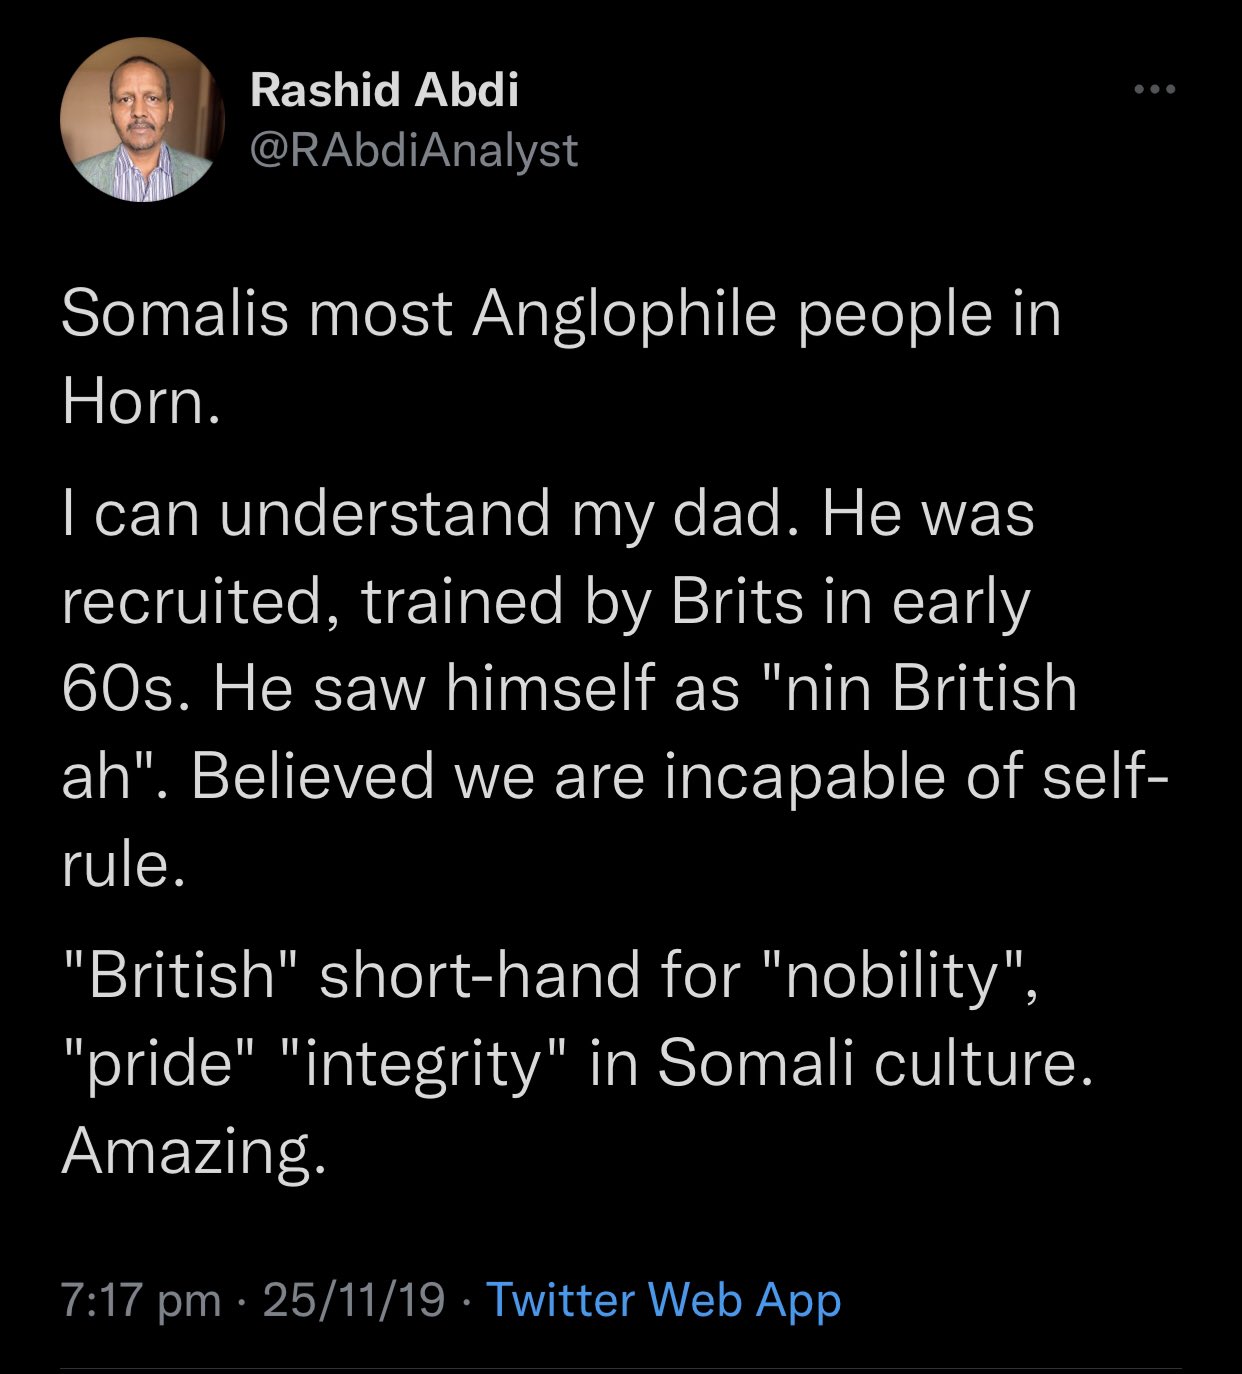Screen dimensions: 1242x1374
Task: Click the 7:17 pm timestamp
Action: click(141, 1300)
